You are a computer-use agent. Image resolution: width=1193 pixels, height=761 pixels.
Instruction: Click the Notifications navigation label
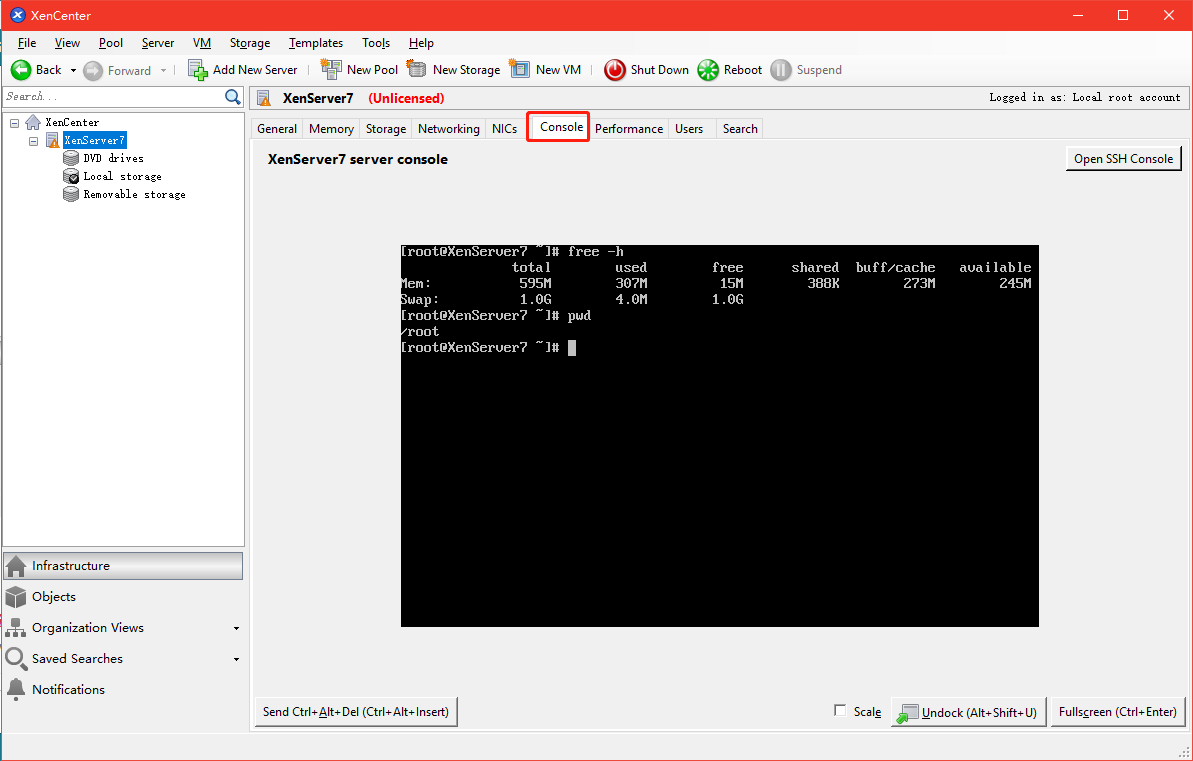coord(68,689)
